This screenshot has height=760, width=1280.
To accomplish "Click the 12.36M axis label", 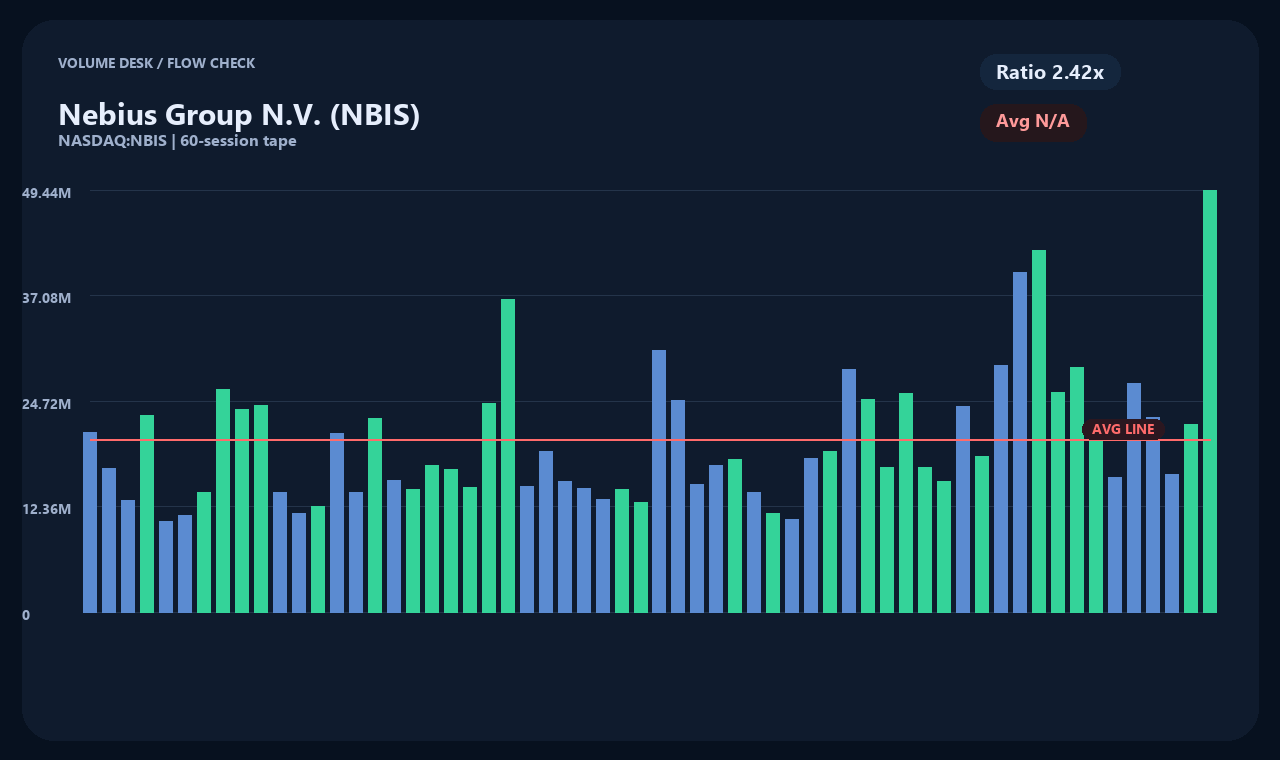I will [47, 509].
